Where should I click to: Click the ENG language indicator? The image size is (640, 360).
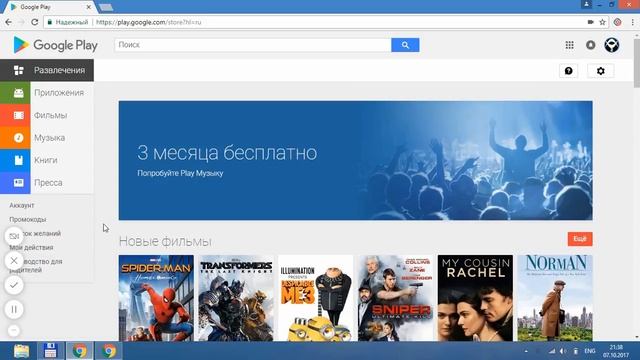pyautogui.click(x=589, y=351)
